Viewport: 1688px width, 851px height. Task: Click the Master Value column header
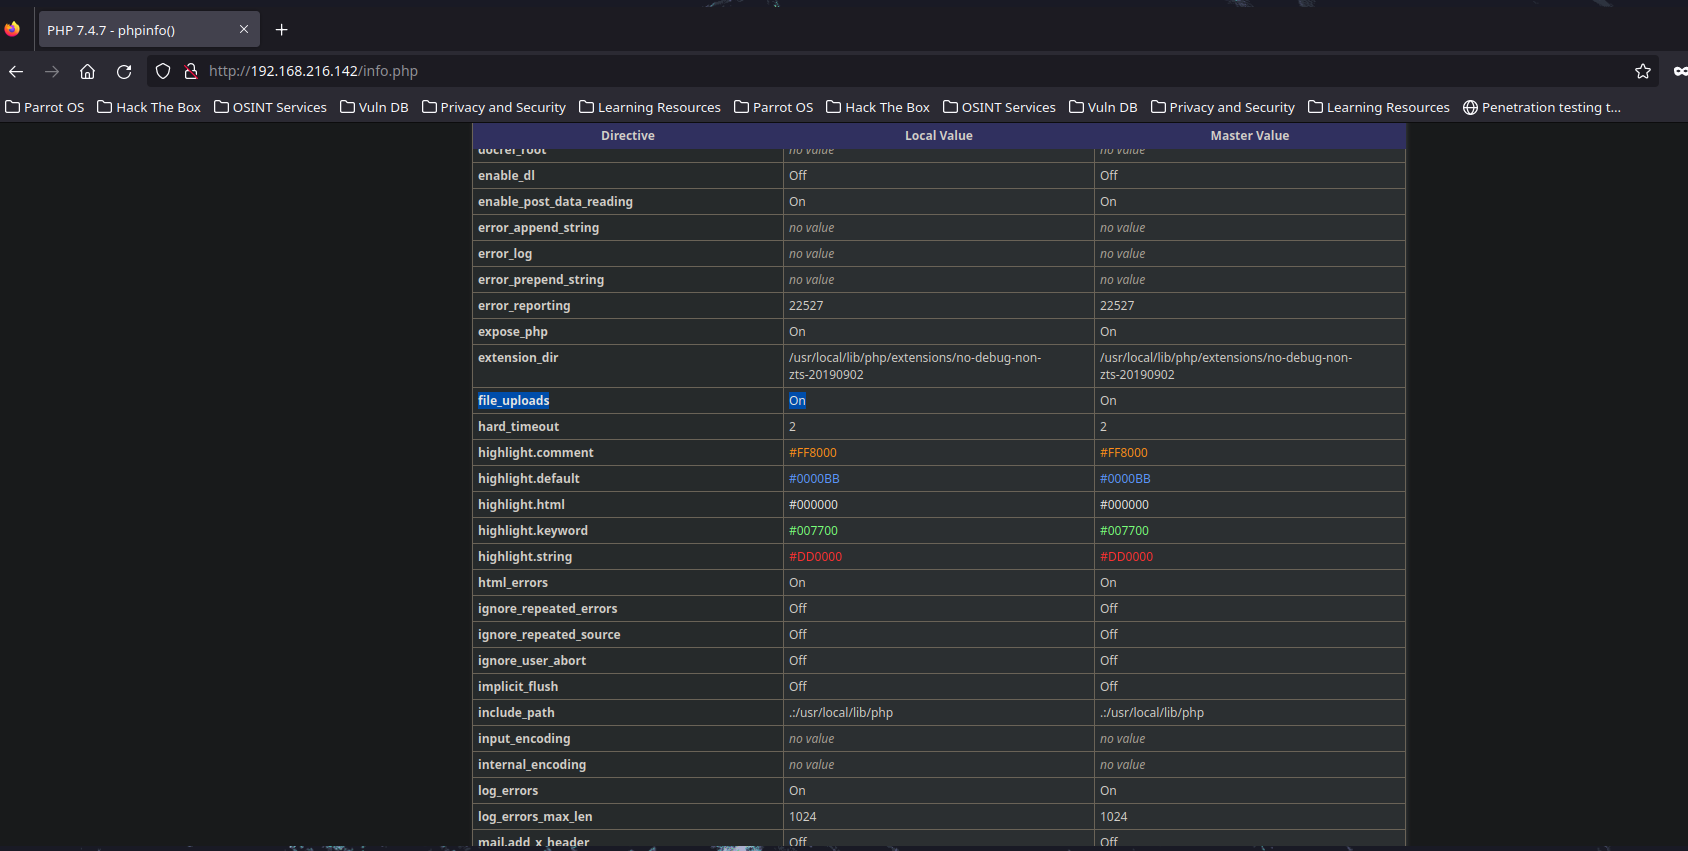click(1250, 136)
